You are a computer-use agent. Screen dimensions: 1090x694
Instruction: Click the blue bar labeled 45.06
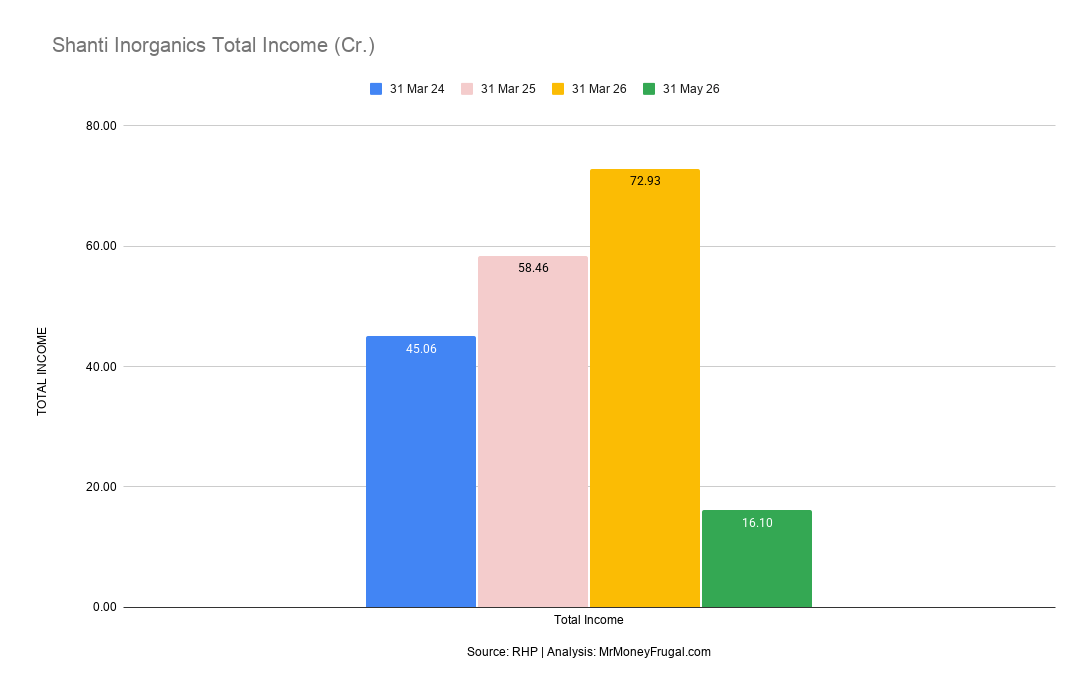[421, 471]
